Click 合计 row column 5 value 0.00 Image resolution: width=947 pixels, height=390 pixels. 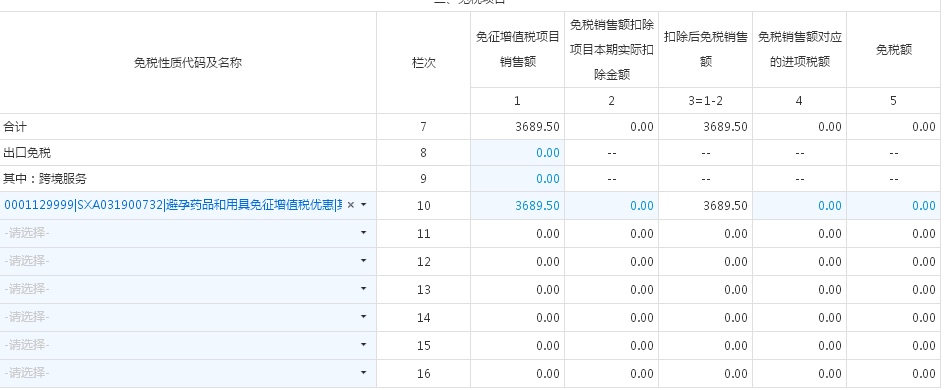pos(924,127)
